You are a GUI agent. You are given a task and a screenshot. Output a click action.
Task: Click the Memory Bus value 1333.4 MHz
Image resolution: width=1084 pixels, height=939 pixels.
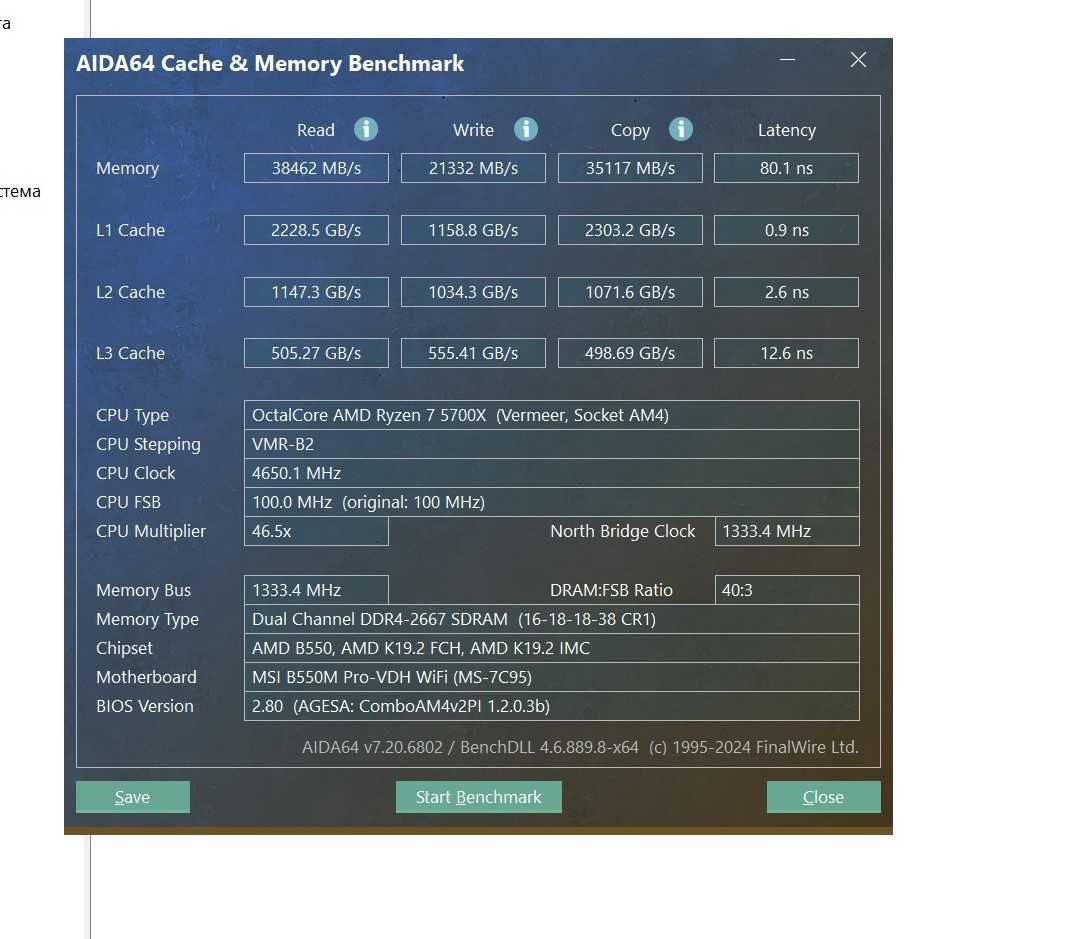pos(316,590)
